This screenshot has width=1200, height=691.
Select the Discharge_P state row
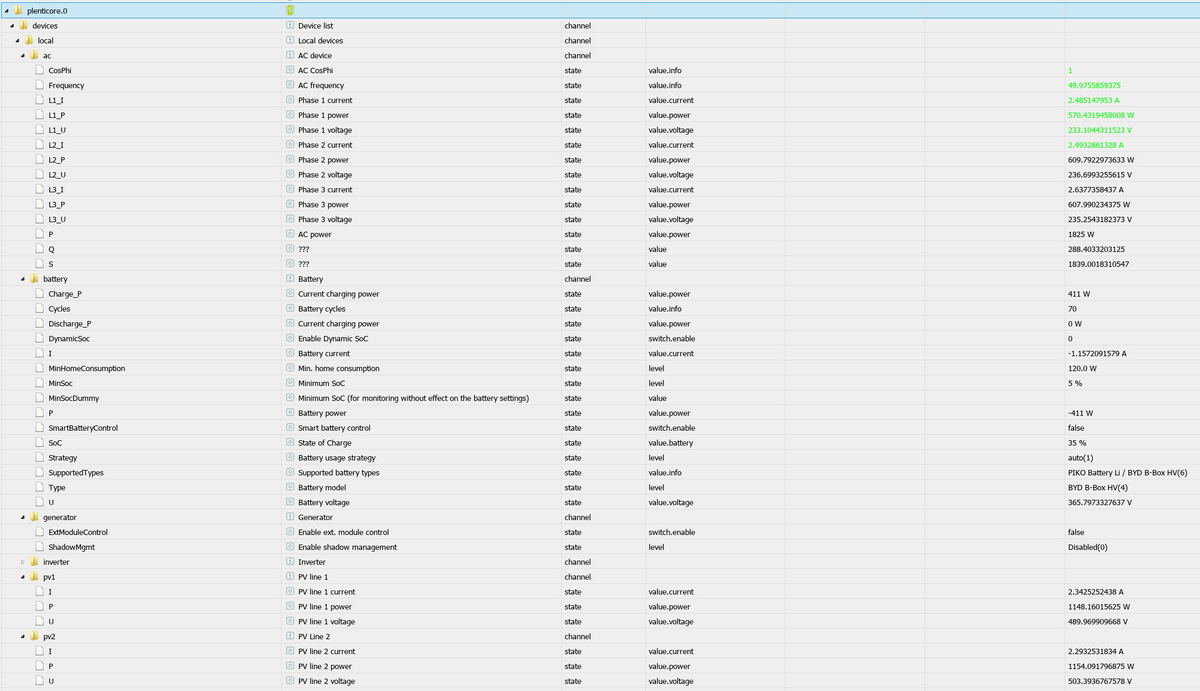coord(600,324)
